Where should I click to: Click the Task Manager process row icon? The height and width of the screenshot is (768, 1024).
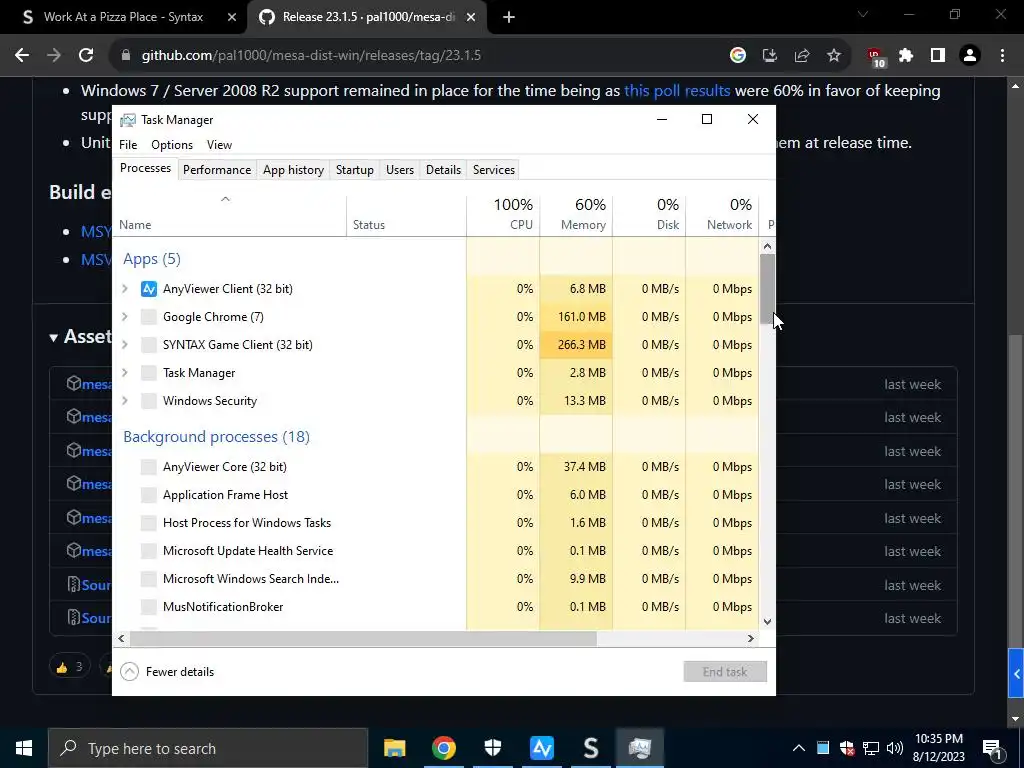149,373
